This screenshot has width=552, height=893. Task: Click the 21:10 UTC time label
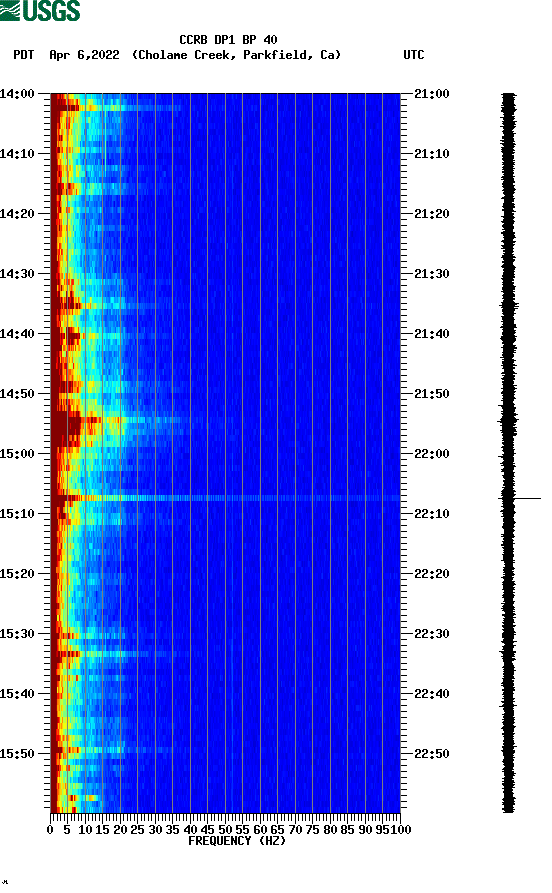432,154
